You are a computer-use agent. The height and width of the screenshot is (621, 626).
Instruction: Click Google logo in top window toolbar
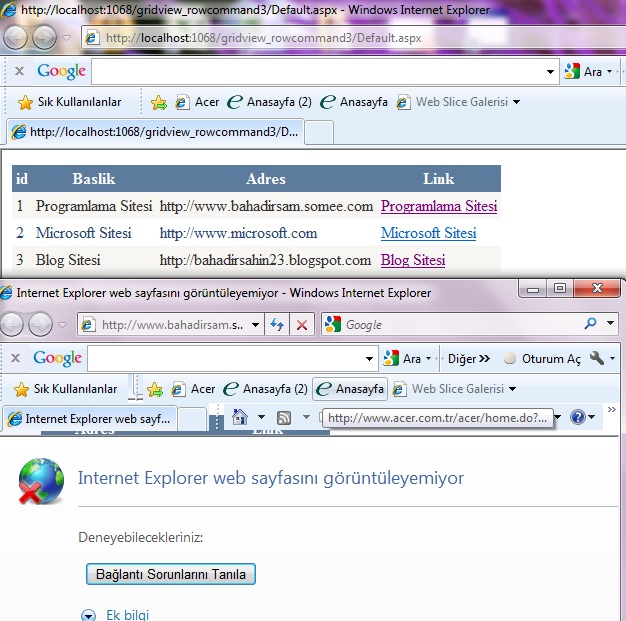coord(61,71)
